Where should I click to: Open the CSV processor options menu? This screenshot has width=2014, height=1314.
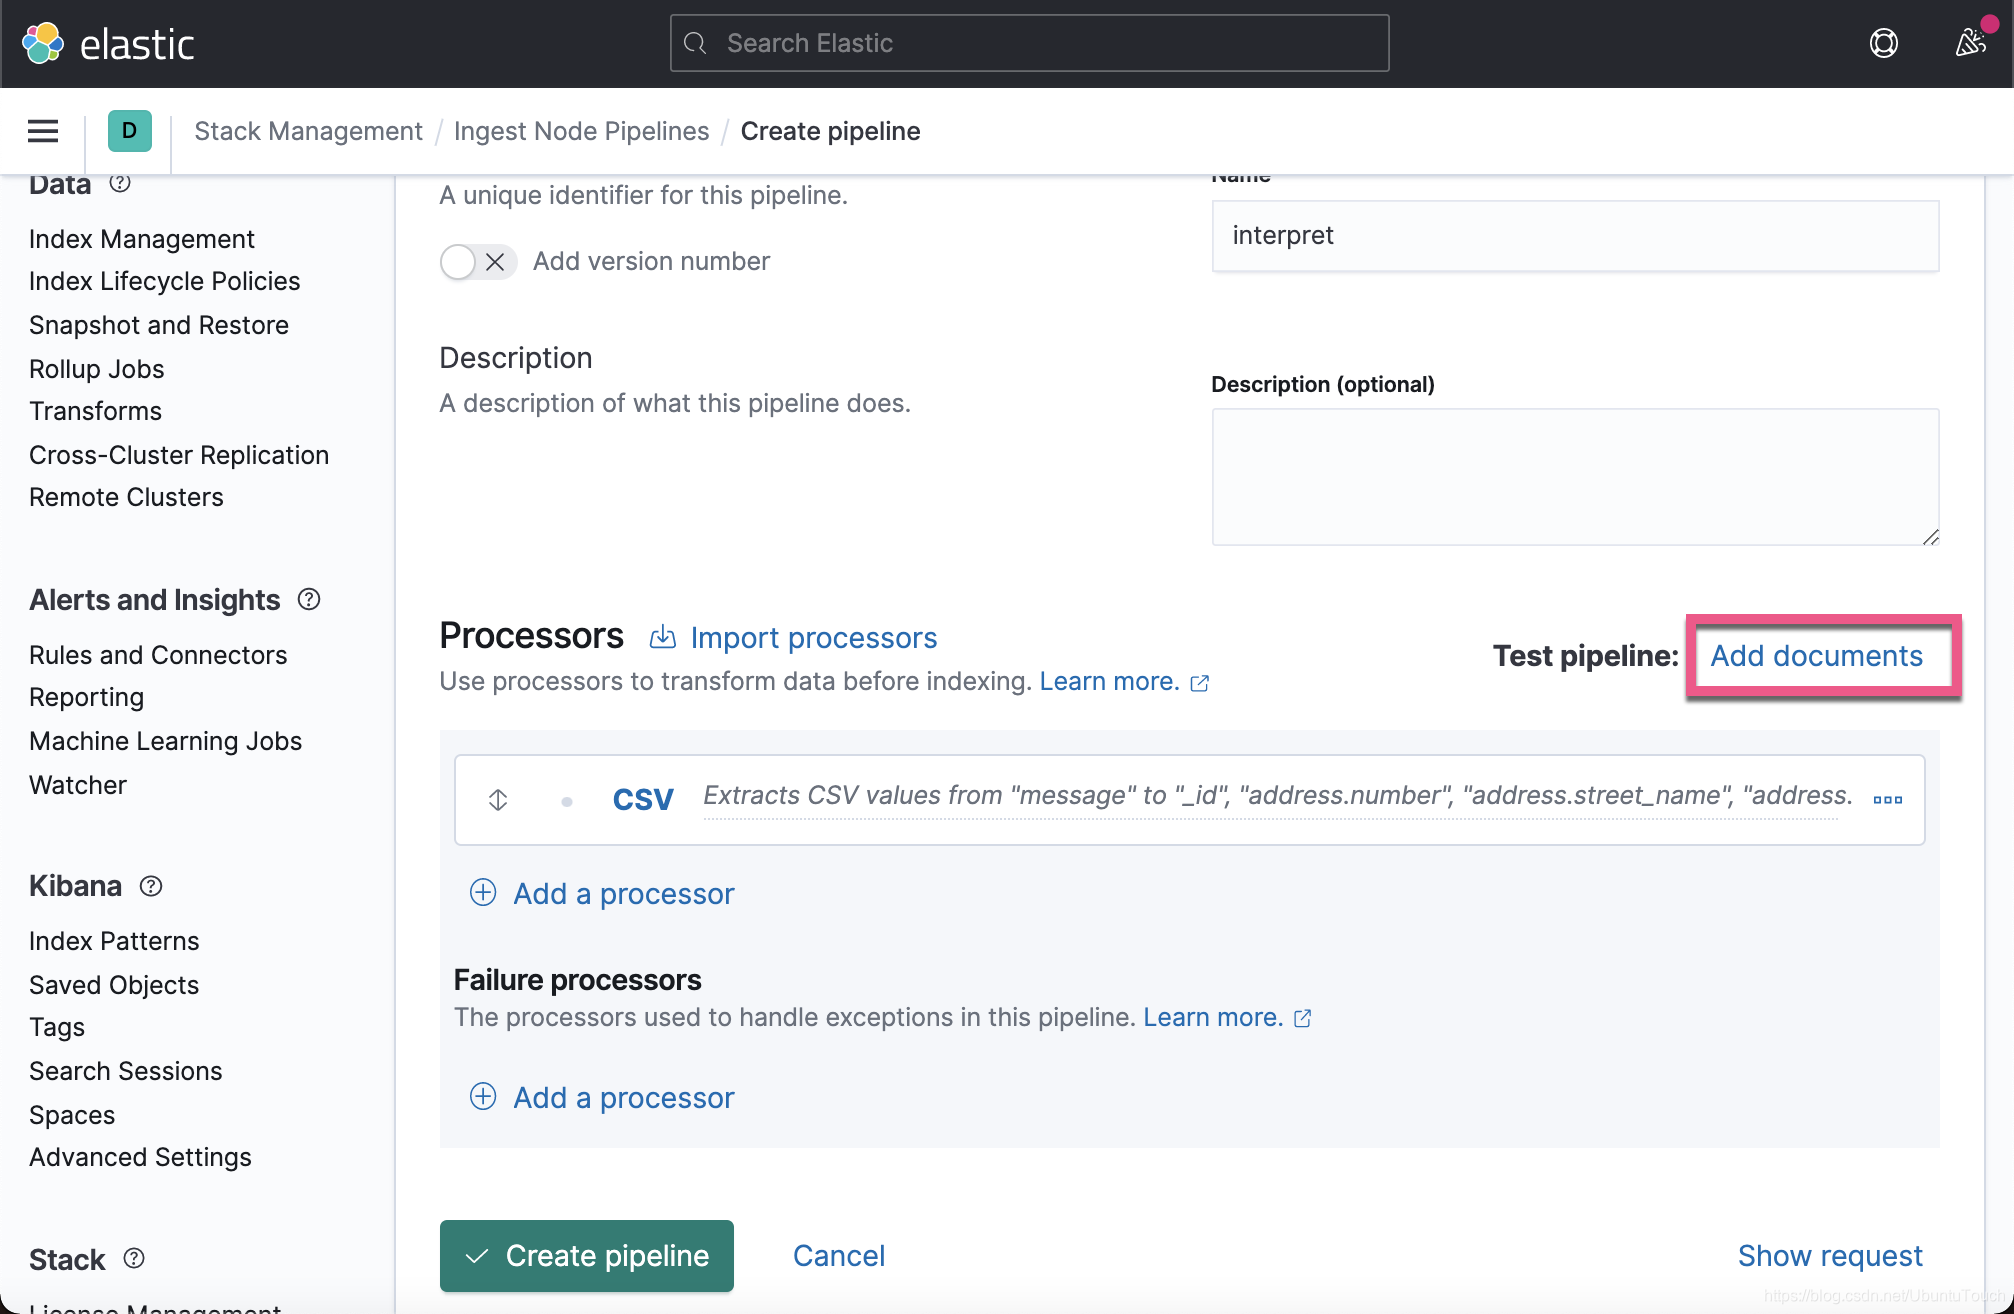point(1888,799)
